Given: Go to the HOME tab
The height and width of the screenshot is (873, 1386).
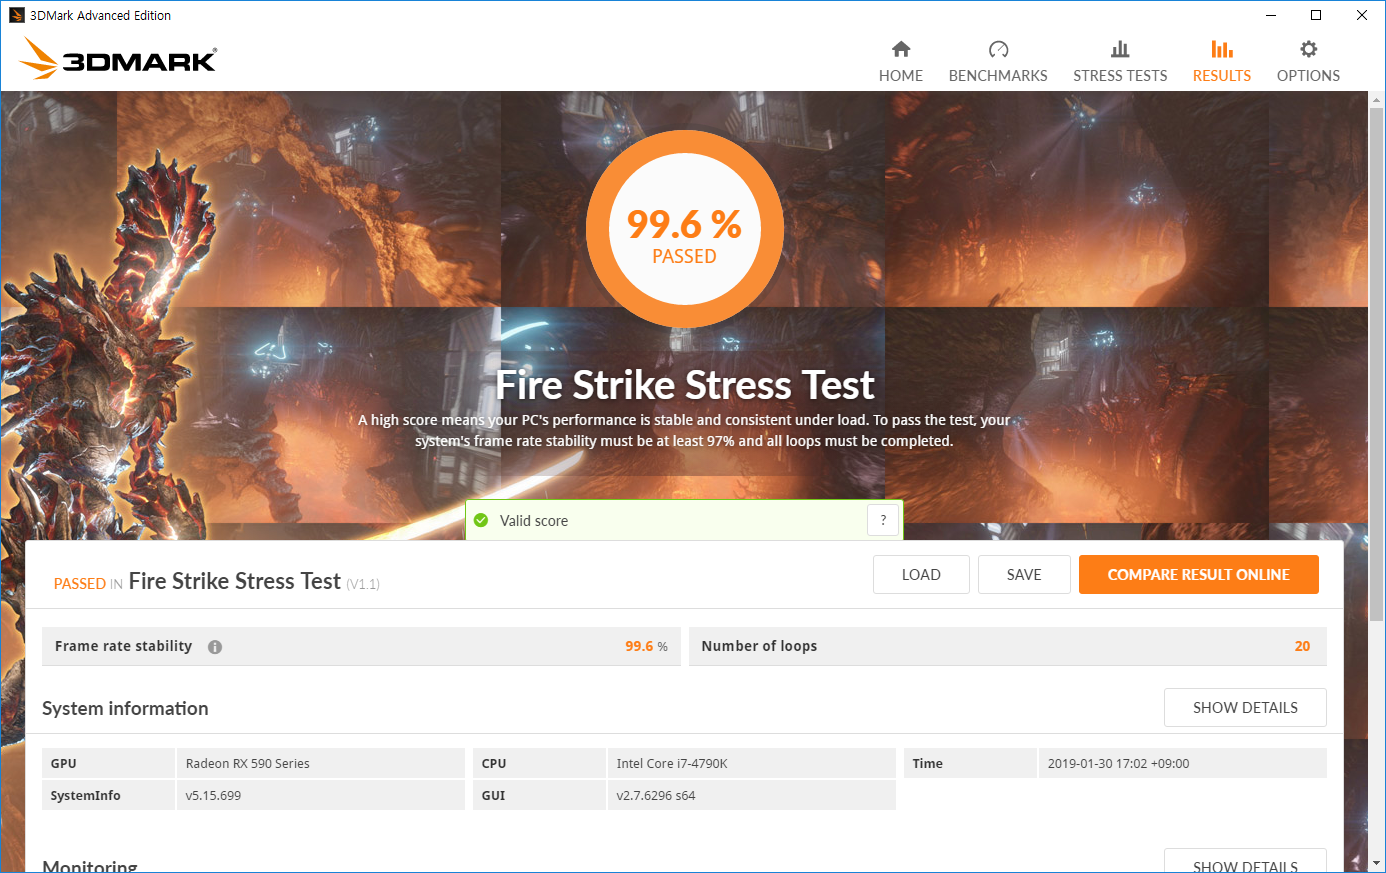Looking at the screenshot, I should [x=901, y=61].
